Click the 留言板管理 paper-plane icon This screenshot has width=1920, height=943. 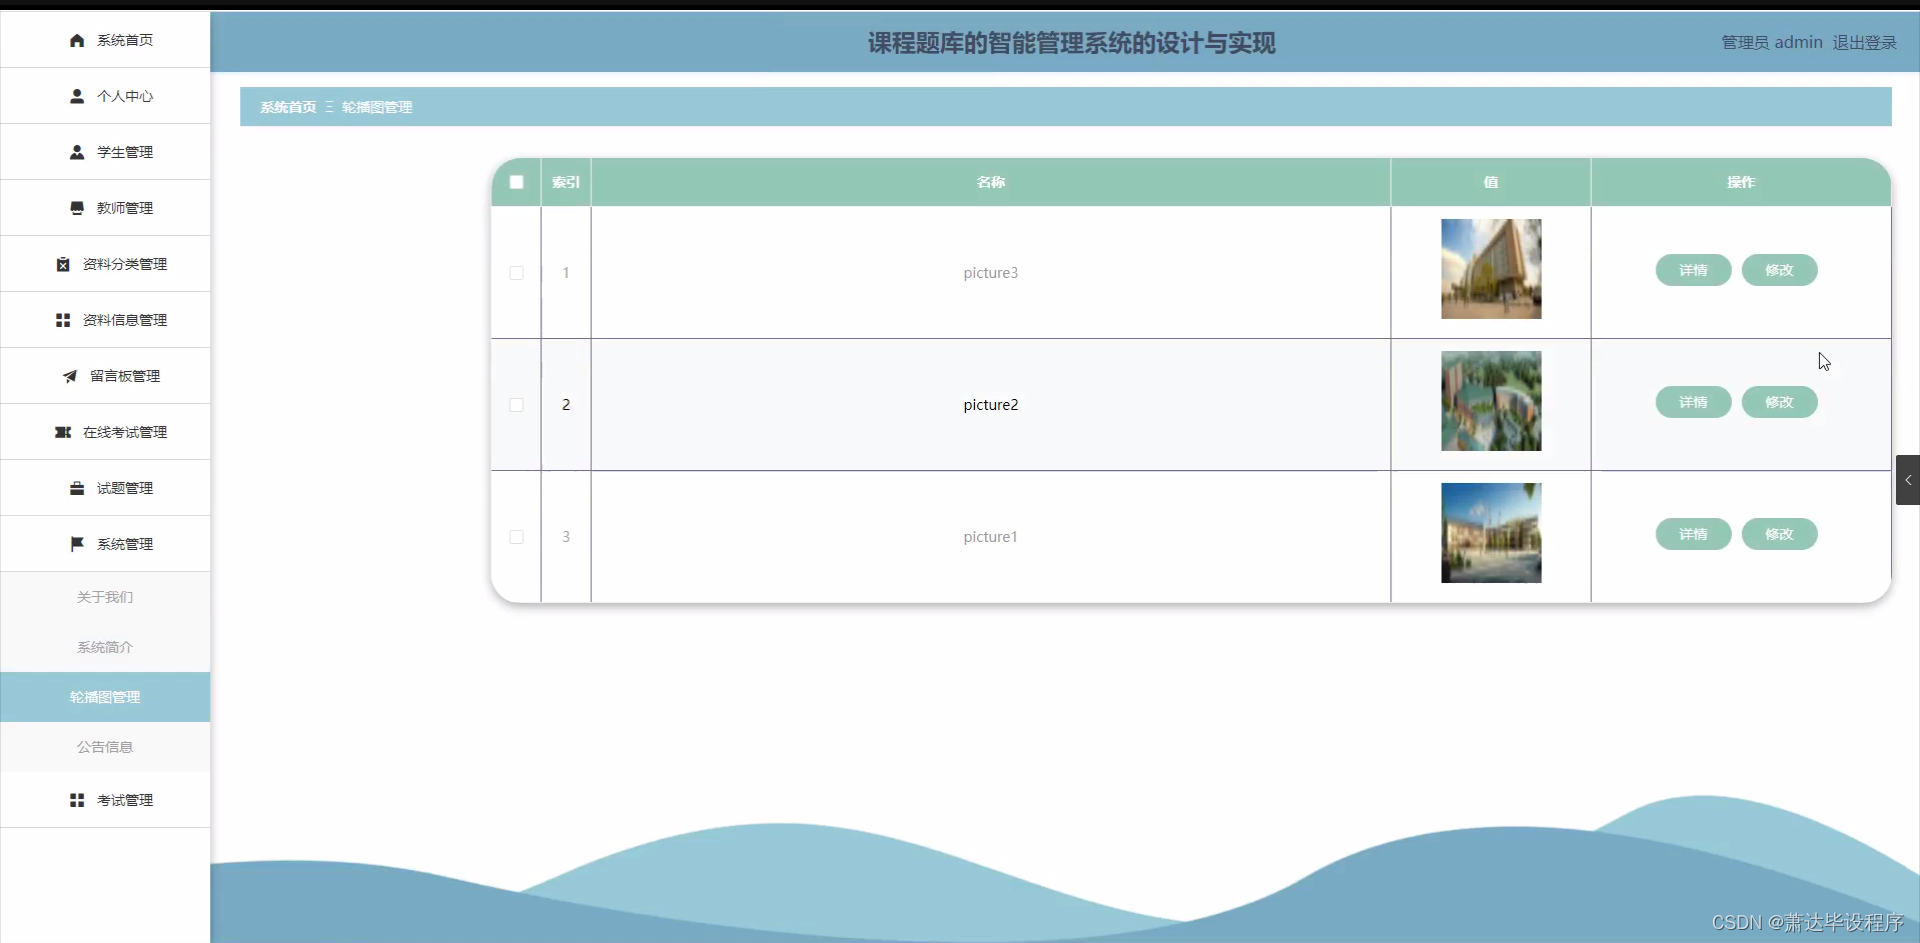(x=68, y=376)
